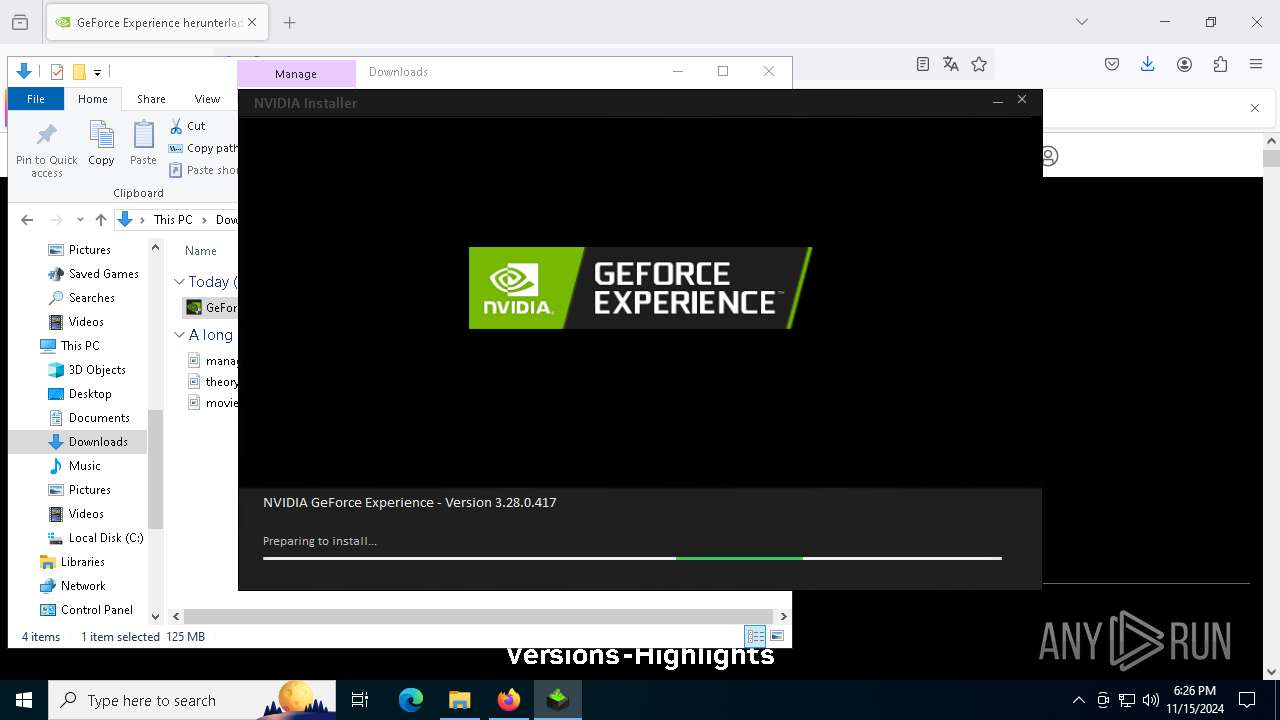Select the file starting with 'movie'

pos(213,403)
